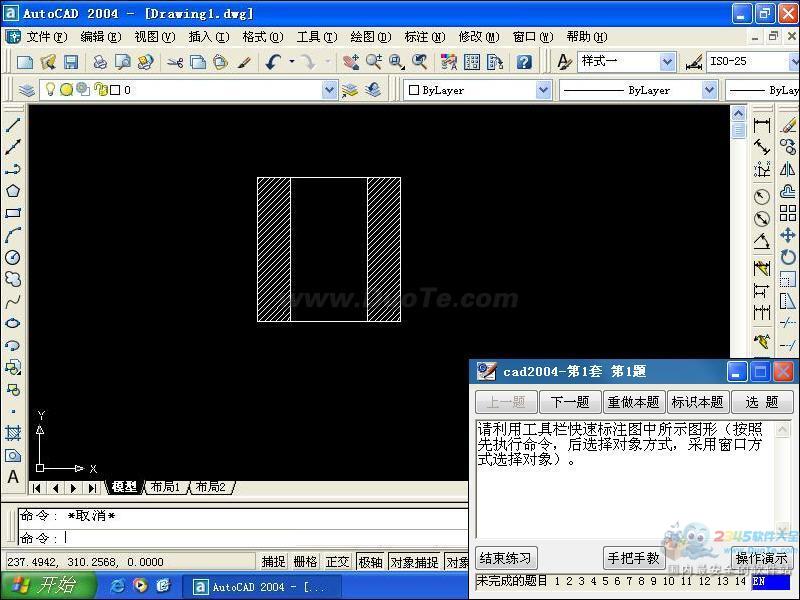Click the 结束练习 button

506,558
